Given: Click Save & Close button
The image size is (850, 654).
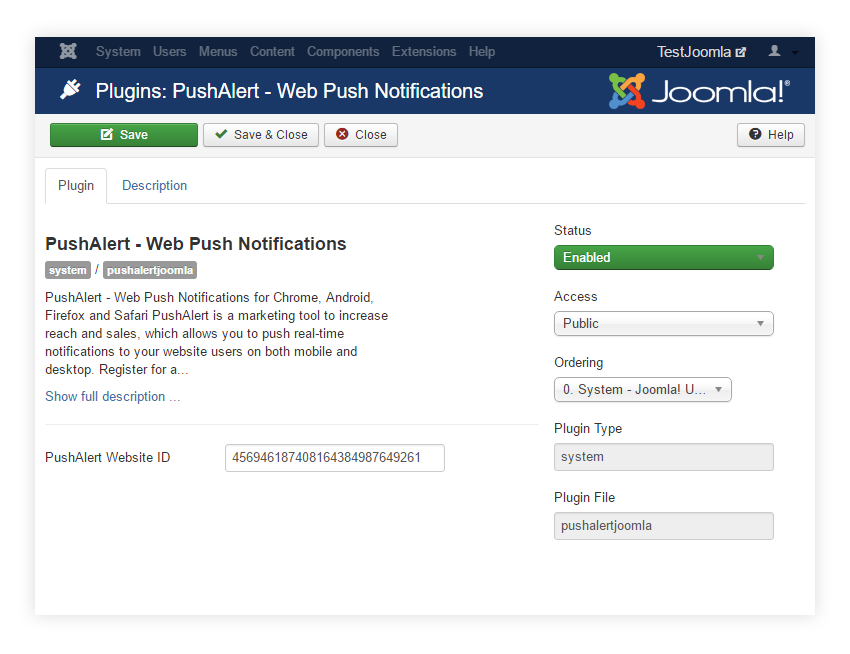Looking at the screenshot, I should click(261, 135).
